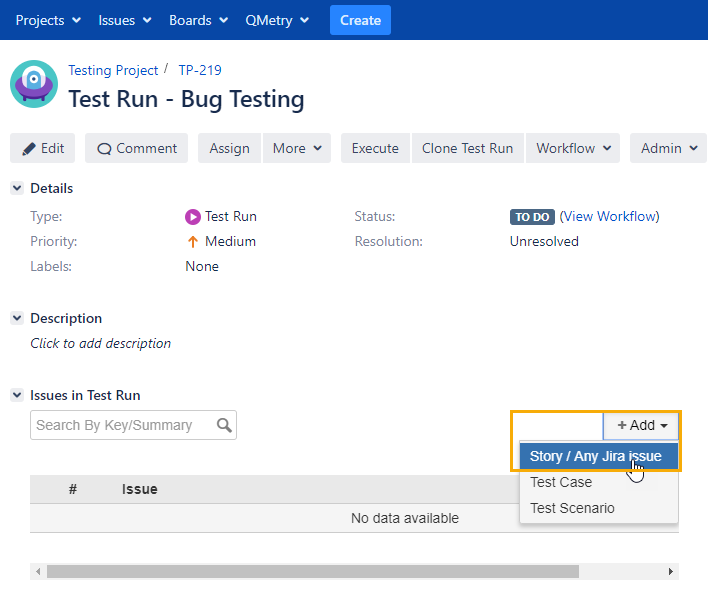Click the Edit button
708x589 pixels.
click(42, 148)
